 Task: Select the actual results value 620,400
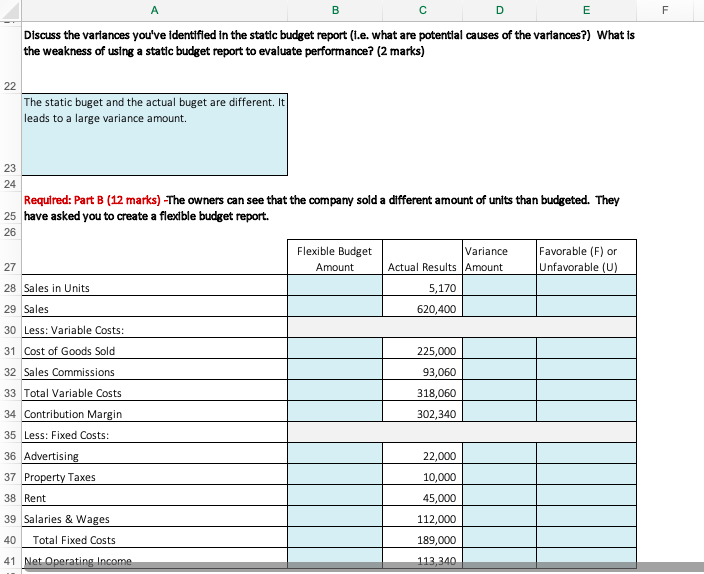point(422,306)
